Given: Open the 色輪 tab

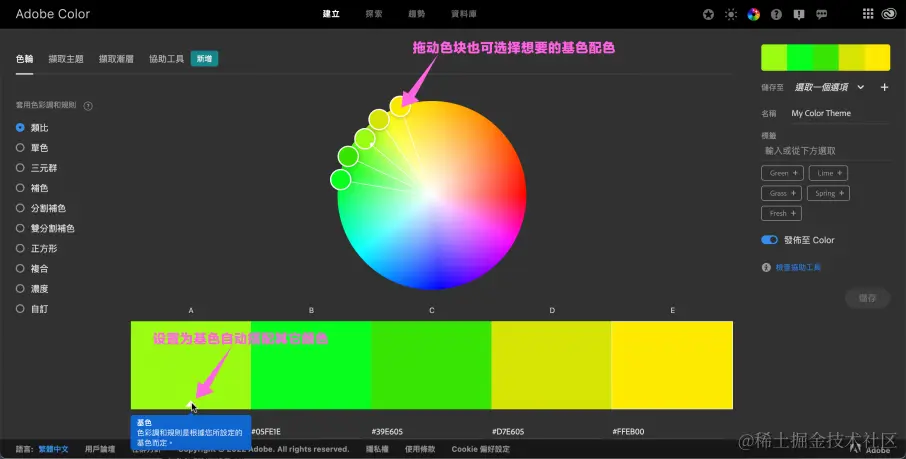Looking at the screenshot, I should pos(24,59).
